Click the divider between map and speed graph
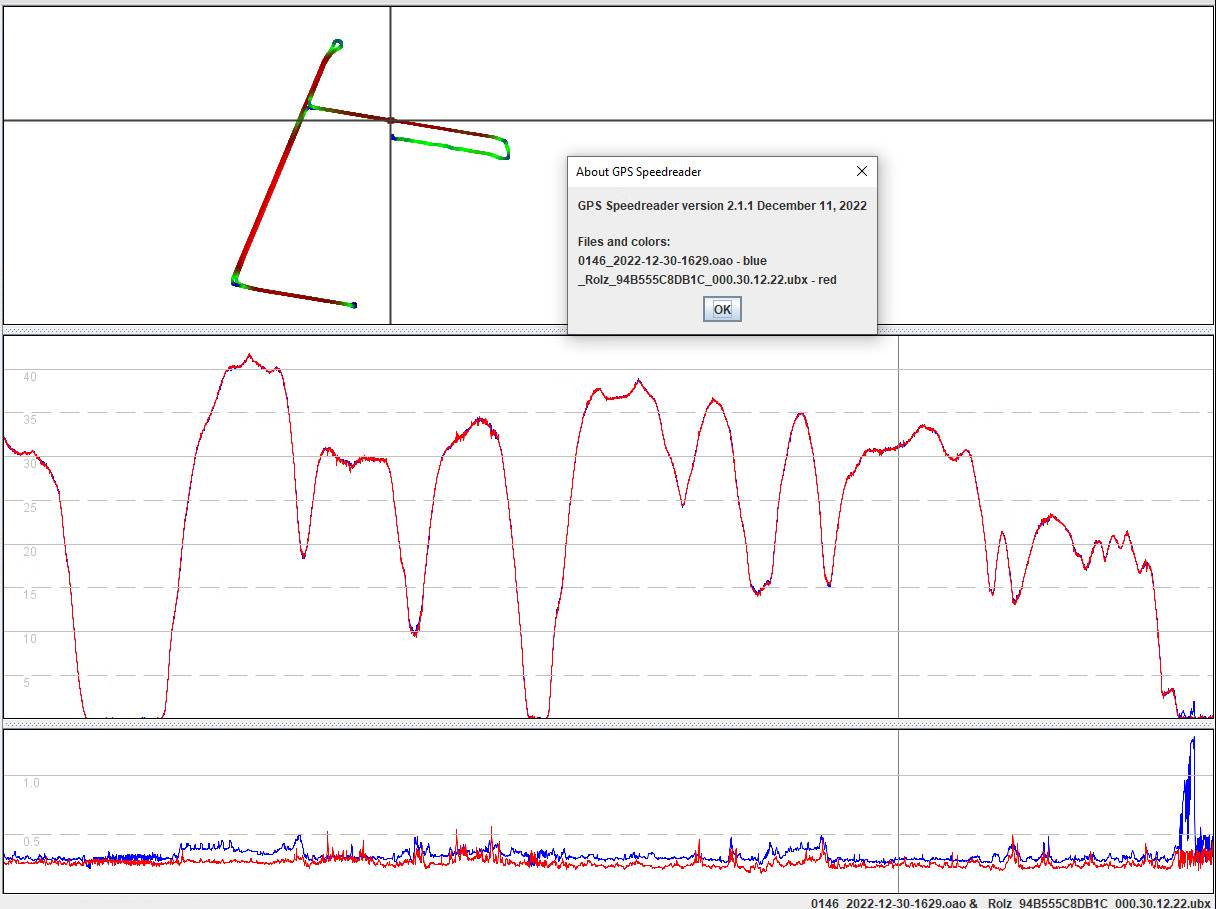The image size is (1216, 909). point(608,329)
